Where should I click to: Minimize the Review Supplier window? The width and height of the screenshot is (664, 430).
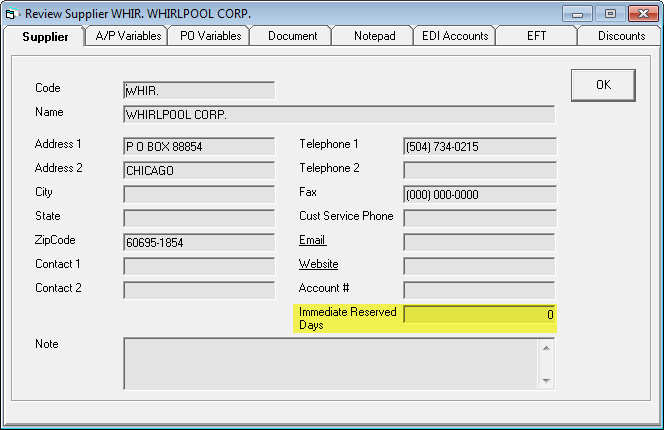pyautogui.click(x=577, y=14)
